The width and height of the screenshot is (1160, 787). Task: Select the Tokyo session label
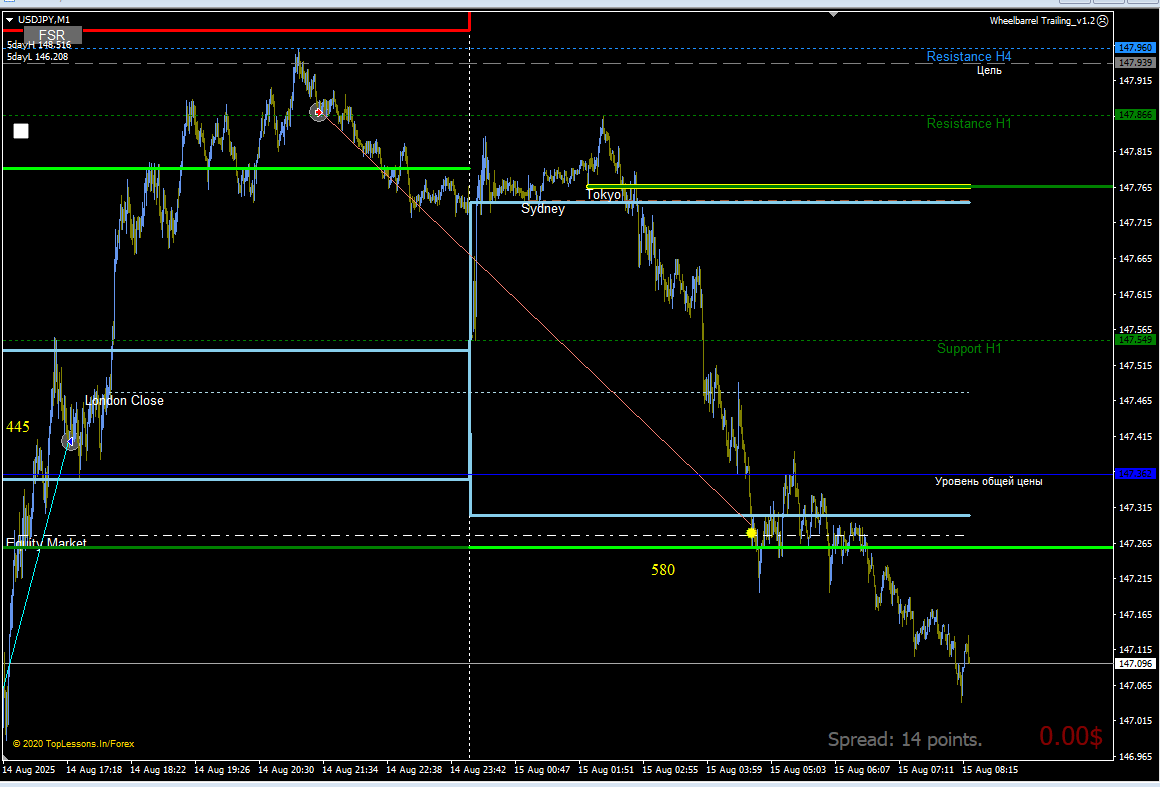(x=604, y=195)
